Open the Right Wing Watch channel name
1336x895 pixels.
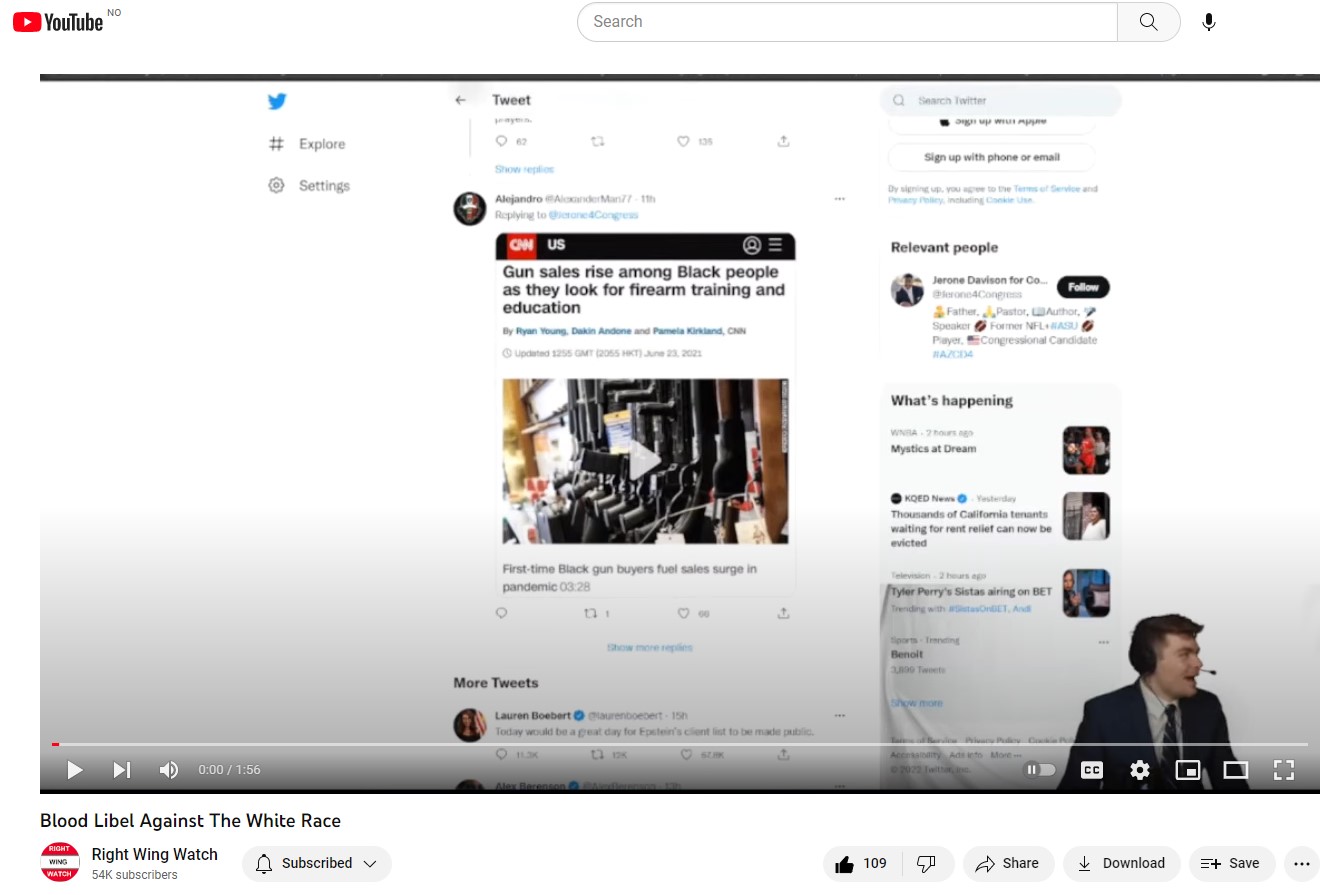[x=155, y=854]
